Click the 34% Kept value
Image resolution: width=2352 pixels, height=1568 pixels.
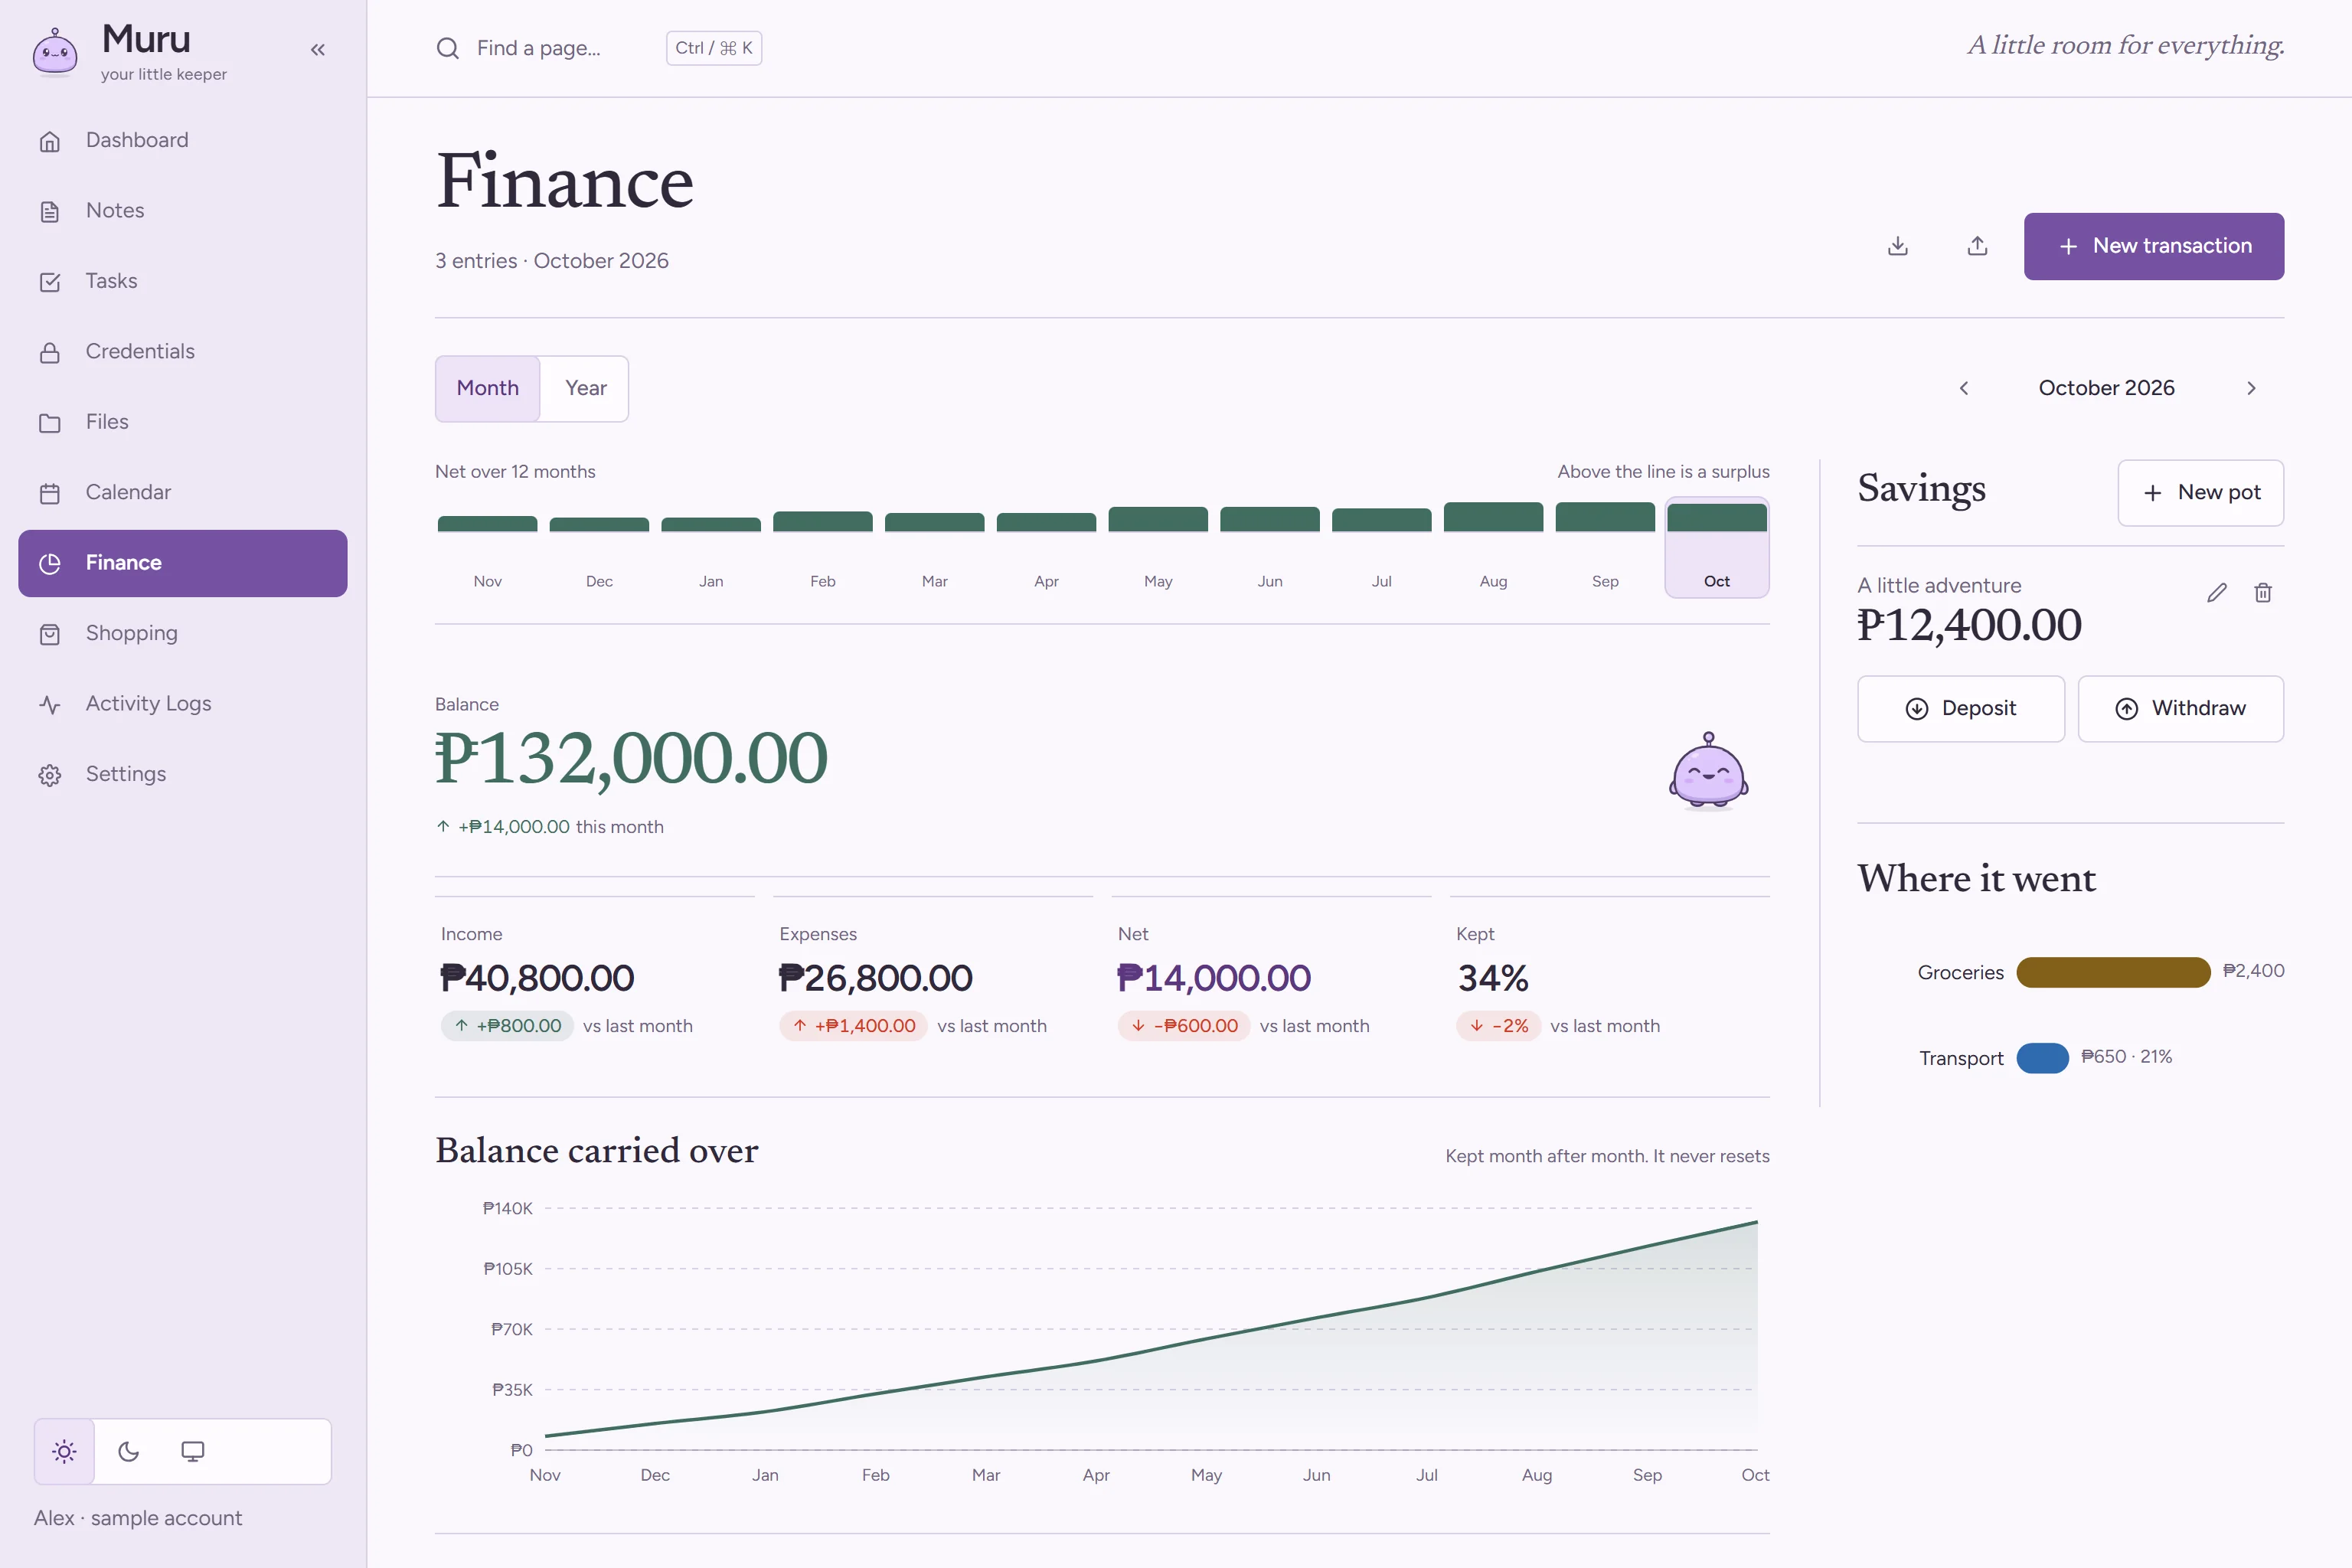[x=1493, y=978]
